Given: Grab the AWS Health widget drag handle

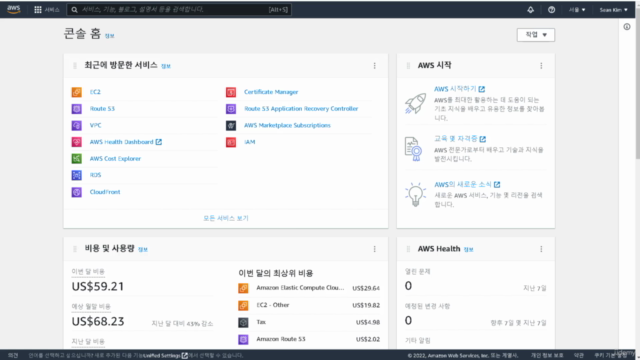Looking at the screenshot, I should pyautogui.click(x=408, y=249).
